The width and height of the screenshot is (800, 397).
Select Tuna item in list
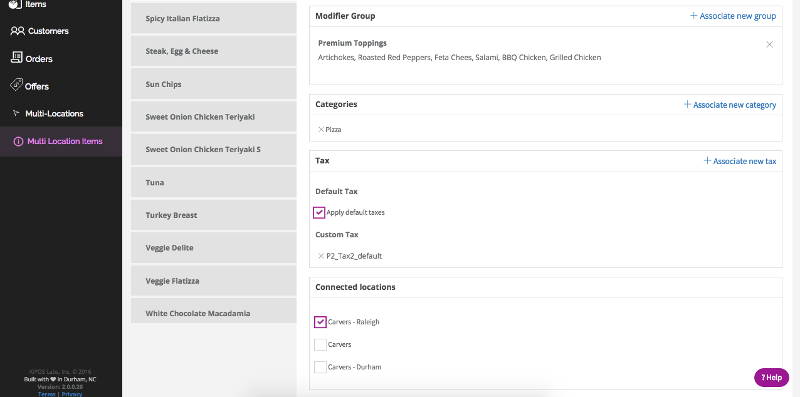click(214, 182)
